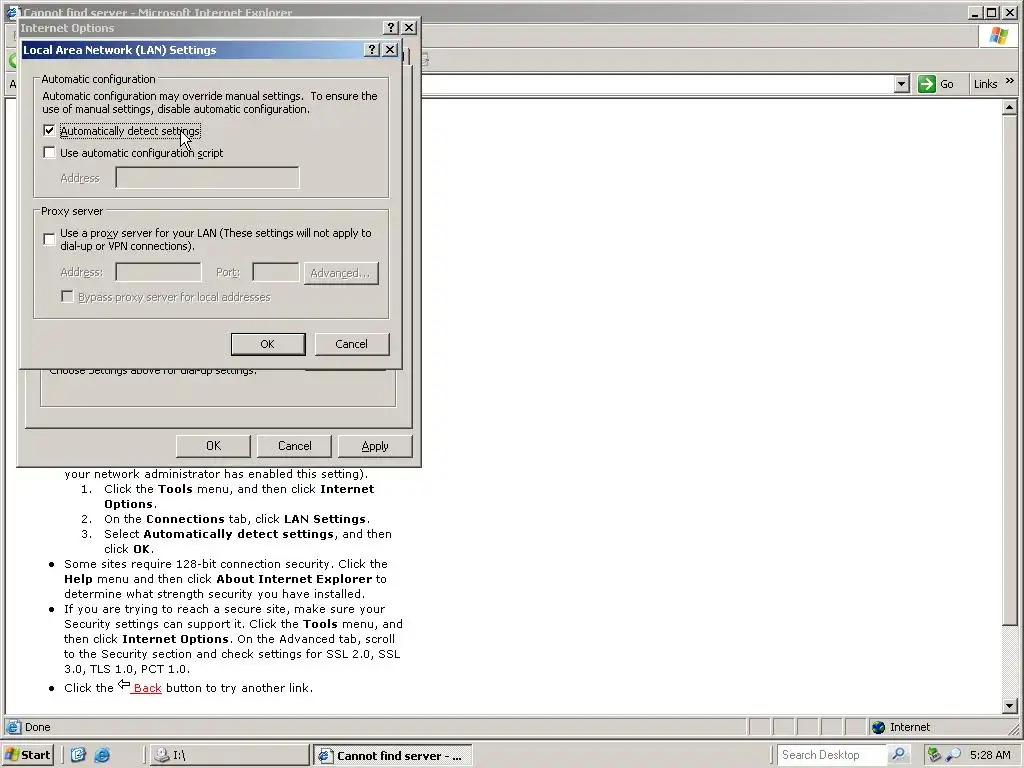Close the LAN Settings dialog
1024x768 pixels.
tap(390, 50)
